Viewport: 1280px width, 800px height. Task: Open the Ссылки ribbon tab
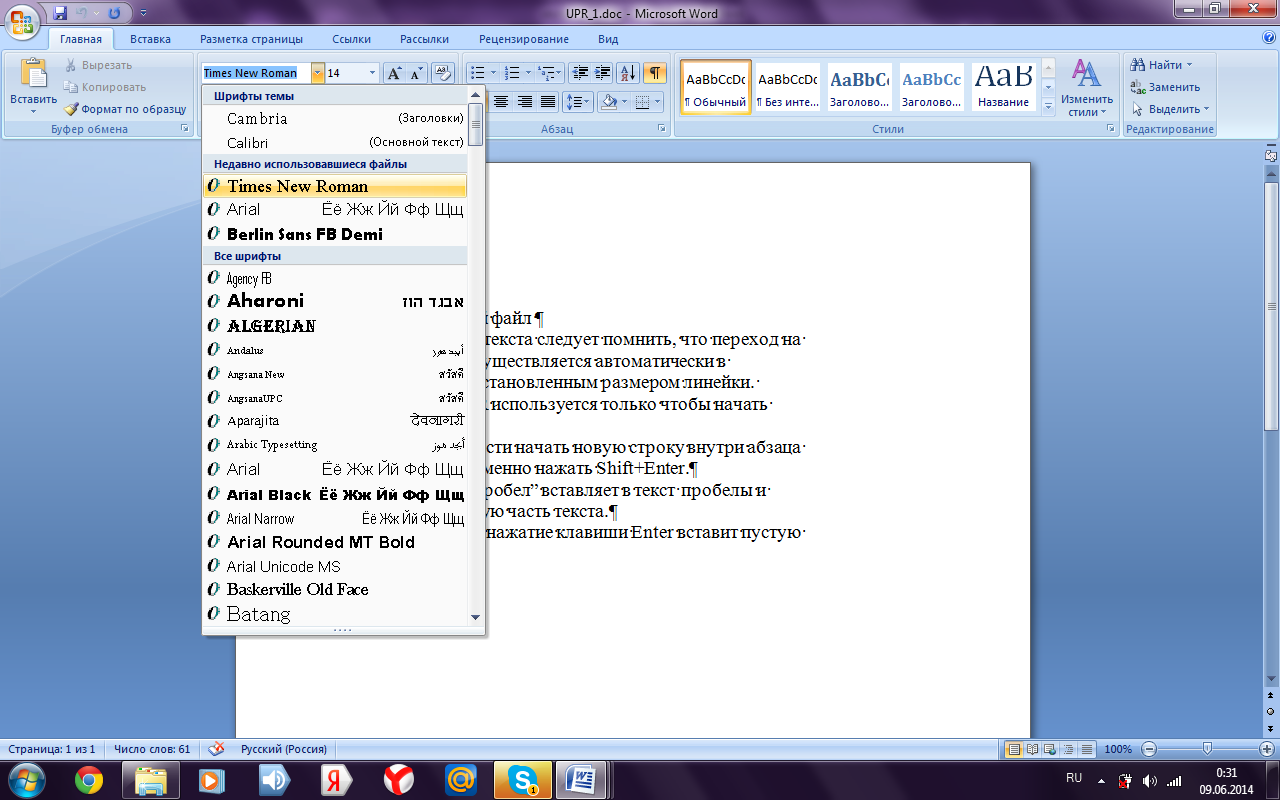click(x=351, y=39)
